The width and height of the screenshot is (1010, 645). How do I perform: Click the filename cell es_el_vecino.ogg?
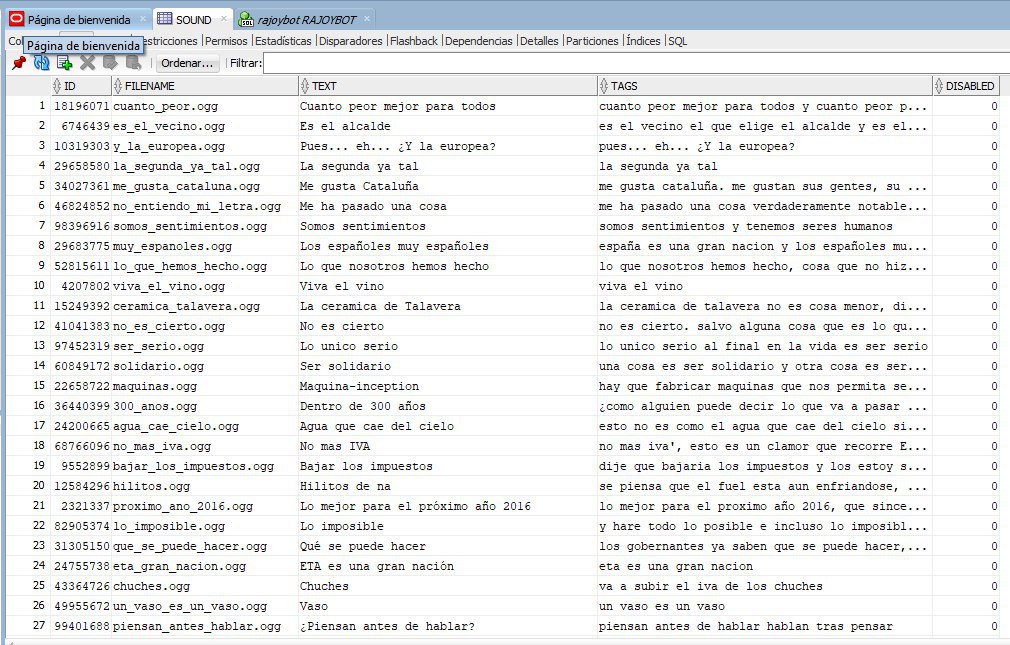(205, 126)
